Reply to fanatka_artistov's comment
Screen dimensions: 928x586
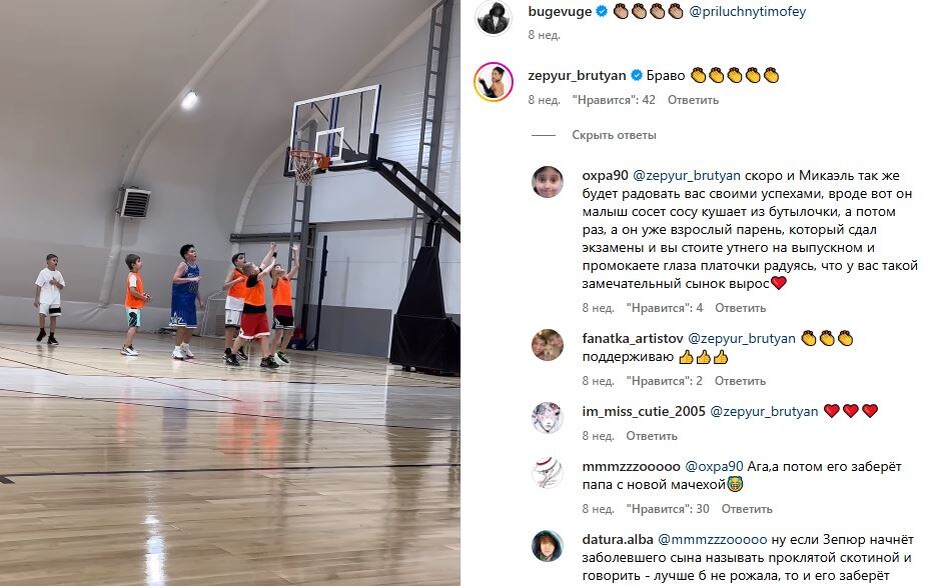(x=740, y=381)
